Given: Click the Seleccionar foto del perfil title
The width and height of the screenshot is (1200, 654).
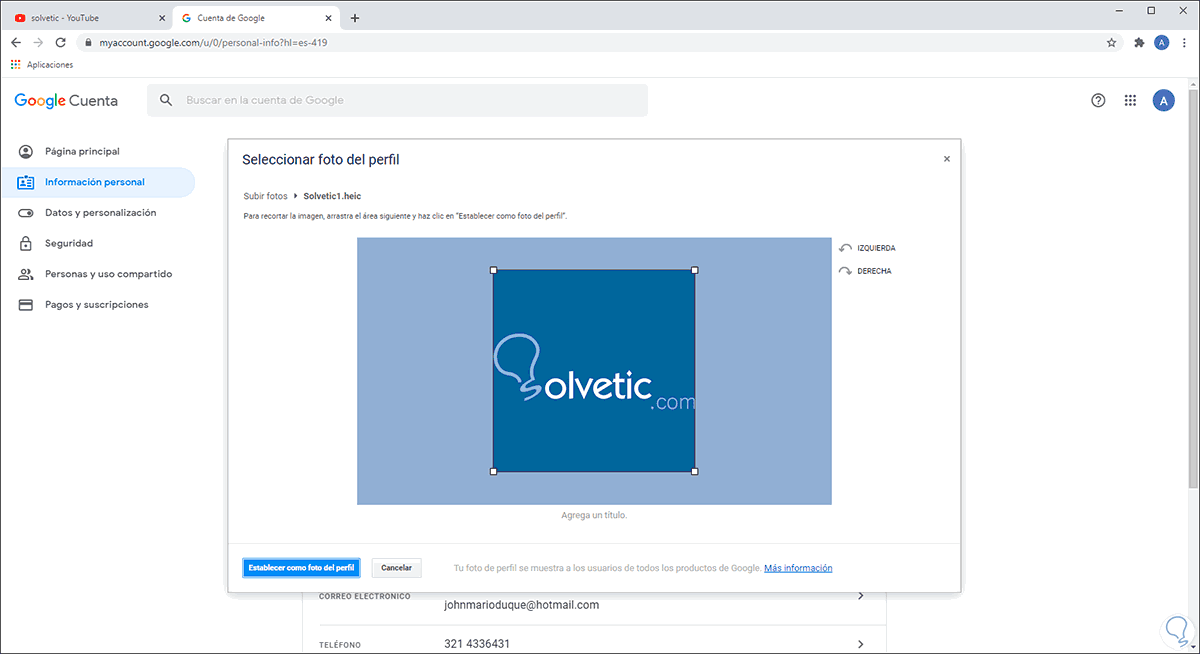Looking at the screenshot, I should (321, 160).
